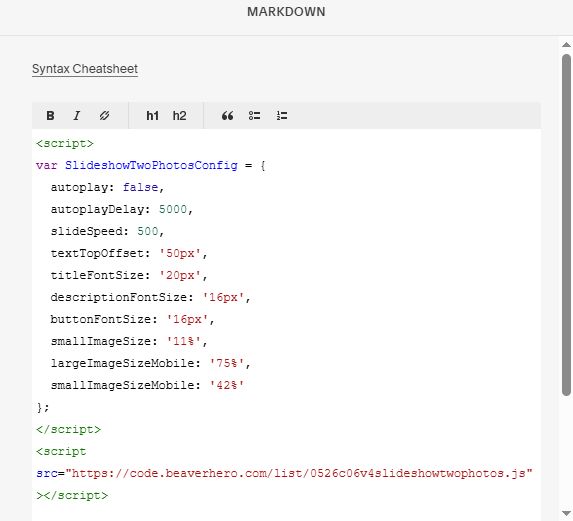Apply italic formatting with the I icon

(x=76, y=116)
